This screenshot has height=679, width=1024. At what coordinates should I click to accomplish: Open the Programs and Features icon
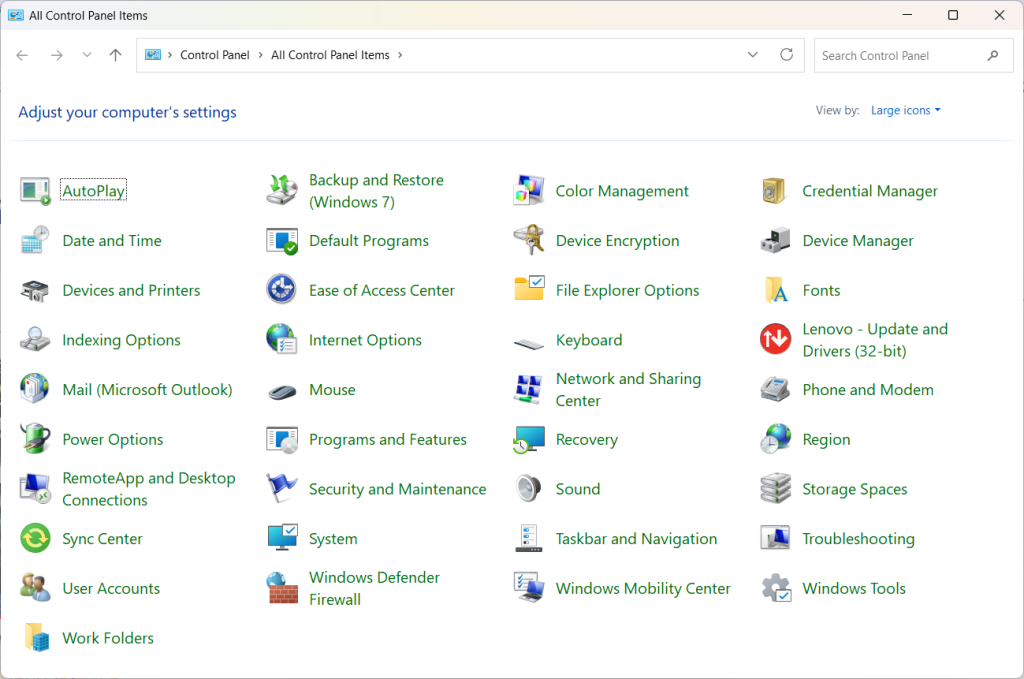click(x=282, y=439)
